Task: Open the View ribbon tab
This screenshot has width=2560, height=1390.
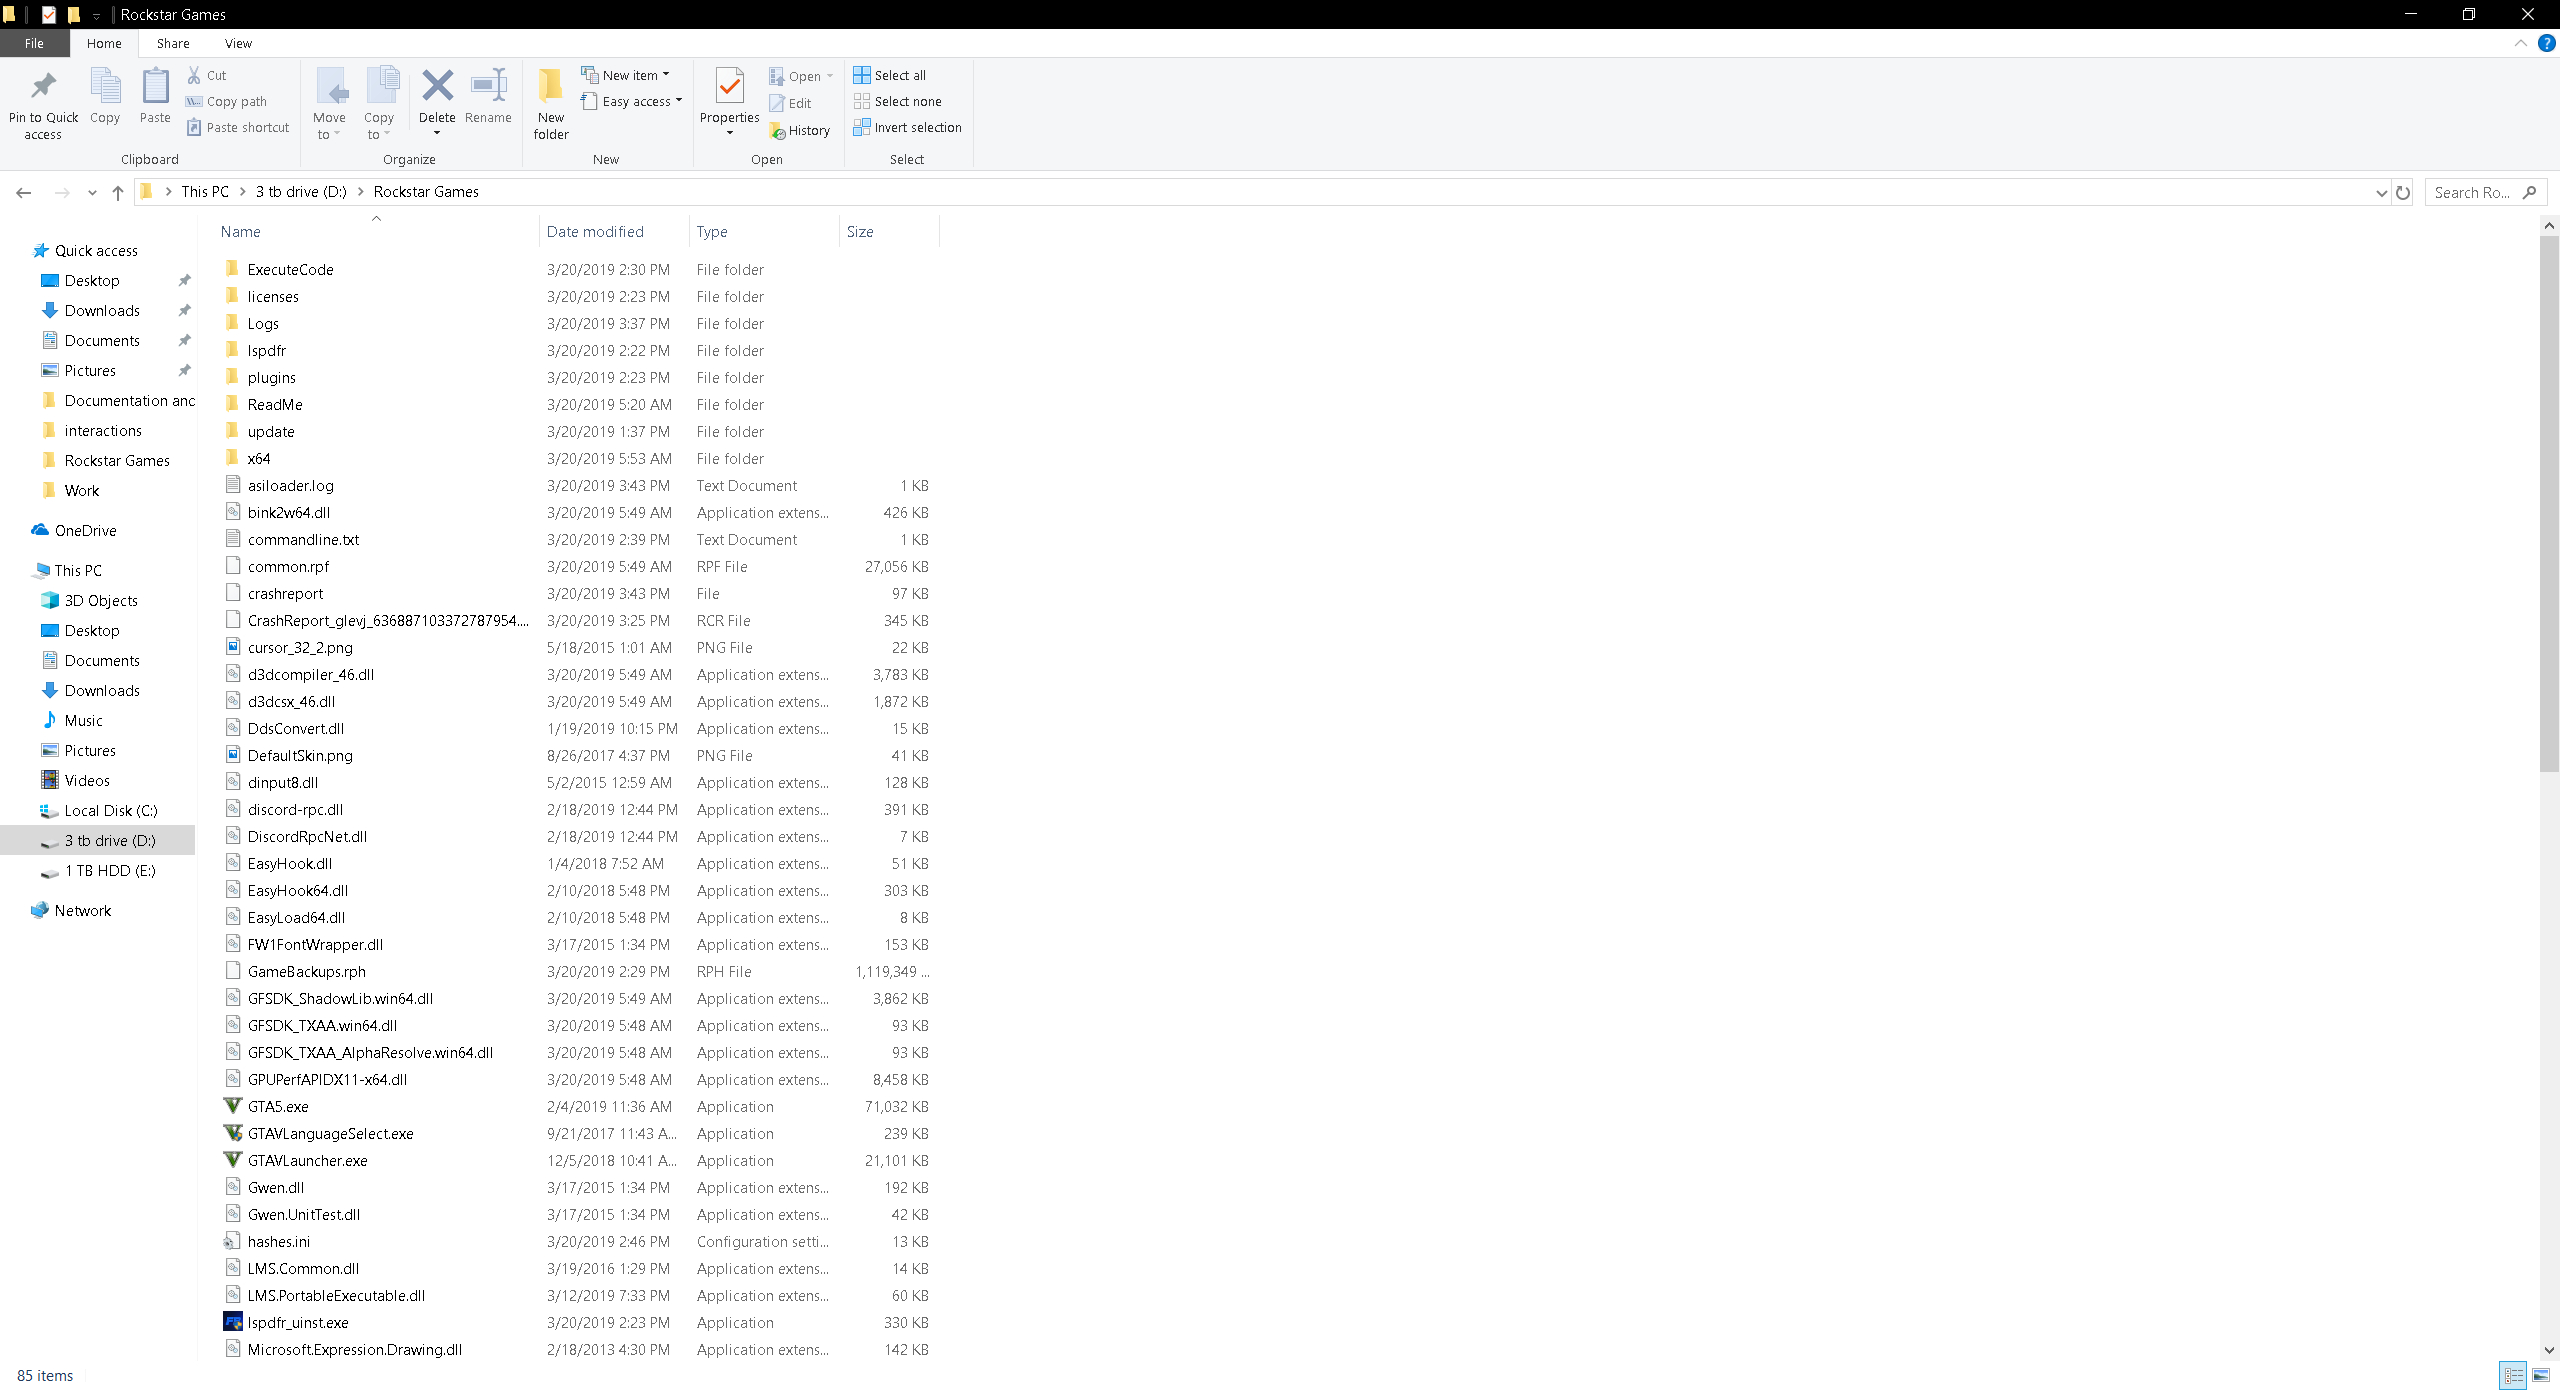Action: [x=238, y=43]
